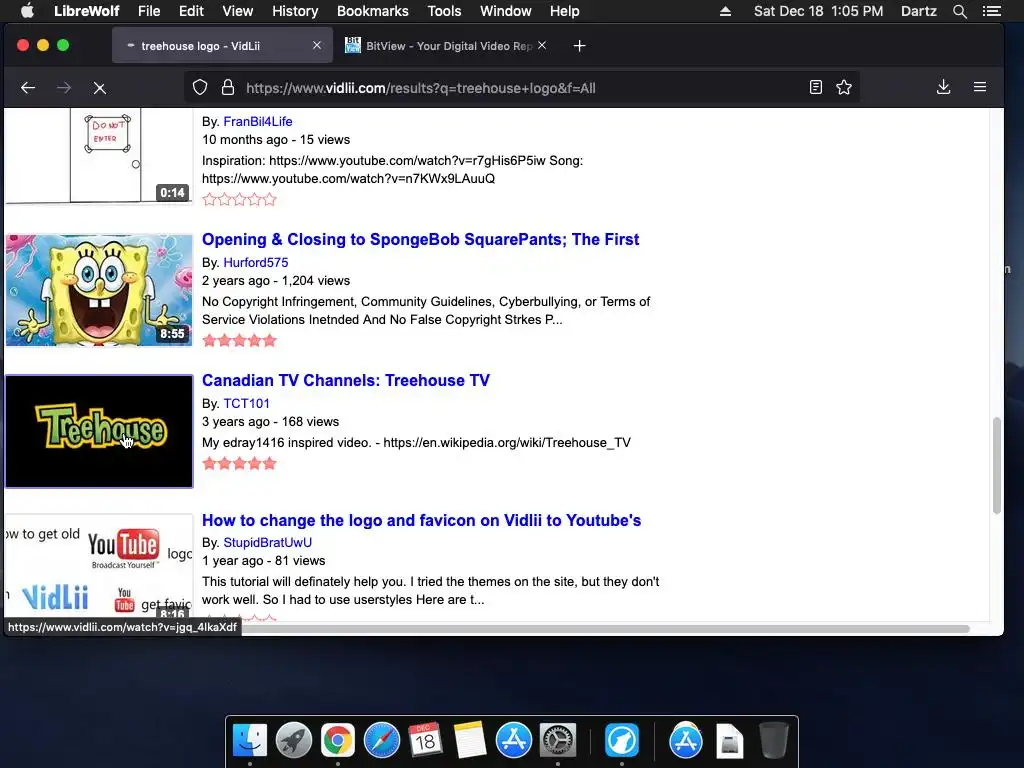
Task: Open the Bookmarks menu
Action: point(373,11)
